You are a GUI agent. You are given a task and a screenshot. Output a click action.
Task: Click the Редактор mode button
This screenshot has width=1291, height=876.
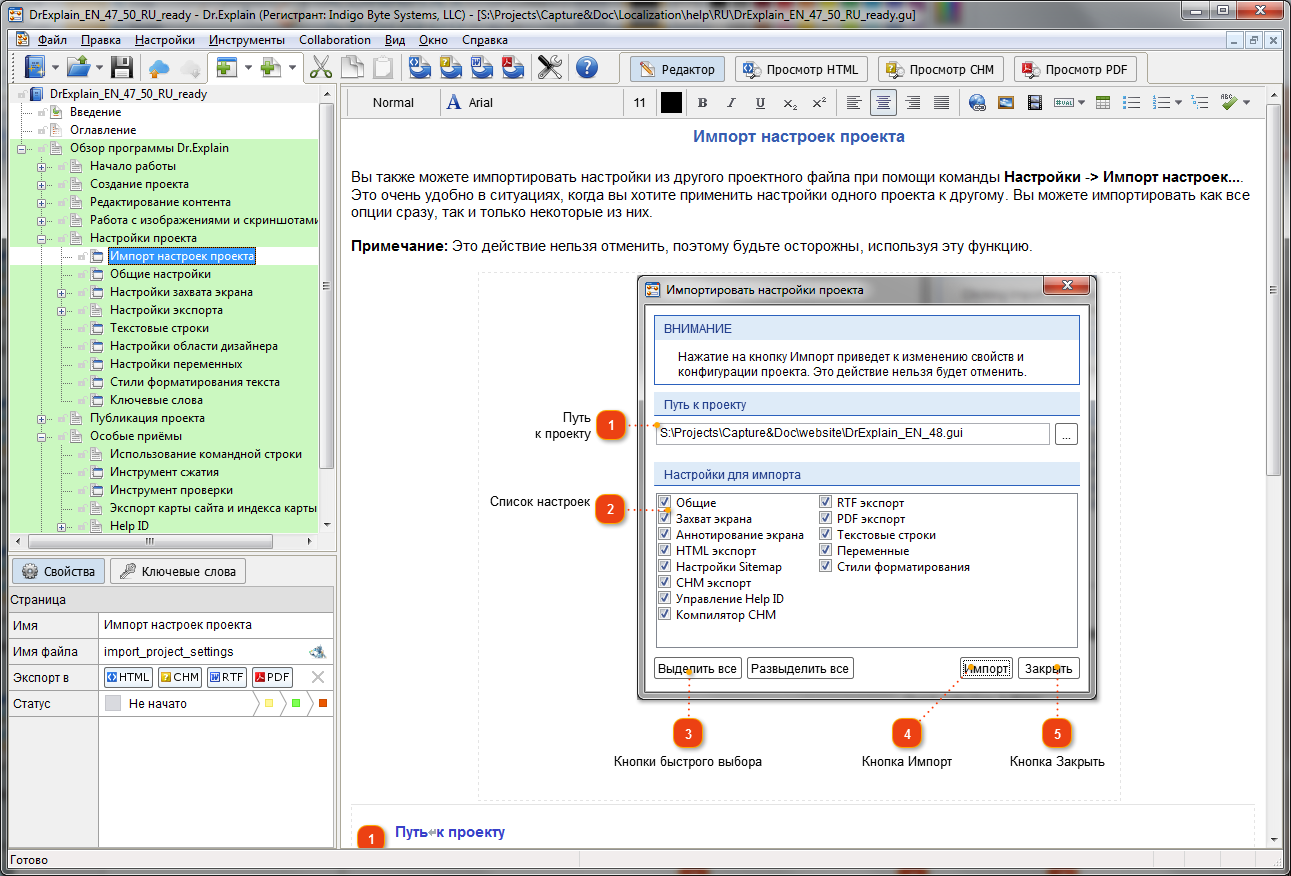[678, 69]
